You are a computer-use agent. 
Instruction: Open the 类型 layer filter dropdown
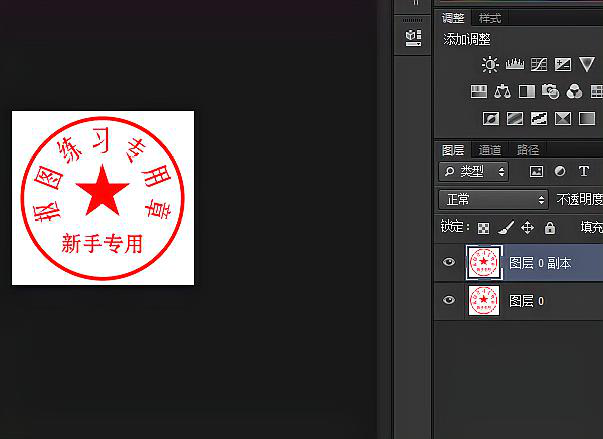tap(473, 171)
